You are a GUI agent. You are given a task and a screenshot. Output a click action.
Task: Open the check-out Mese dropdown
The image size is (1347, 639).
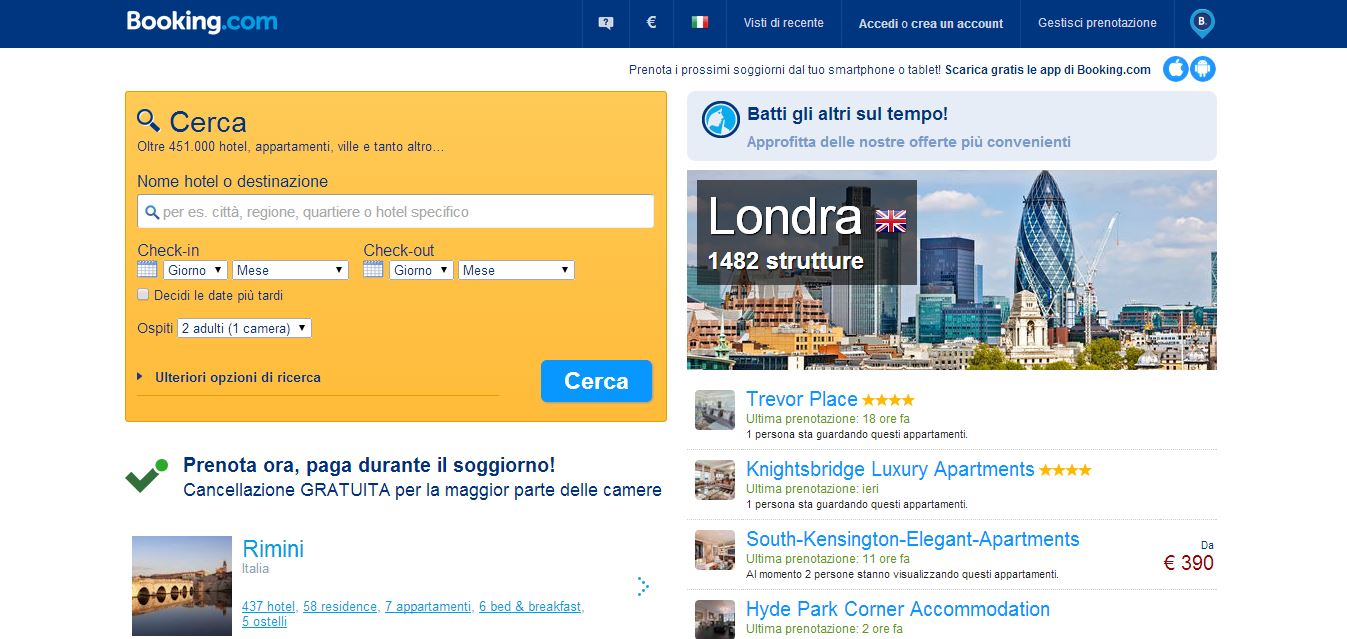516,270
